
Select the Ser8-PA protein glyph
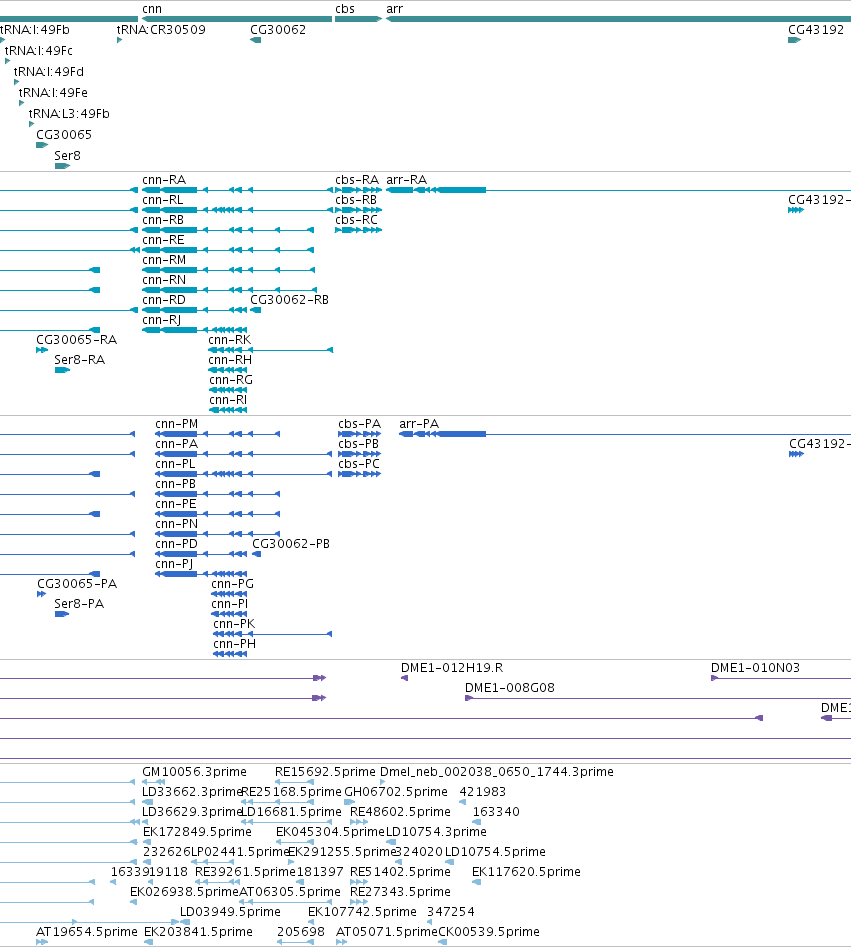point(62,614)
